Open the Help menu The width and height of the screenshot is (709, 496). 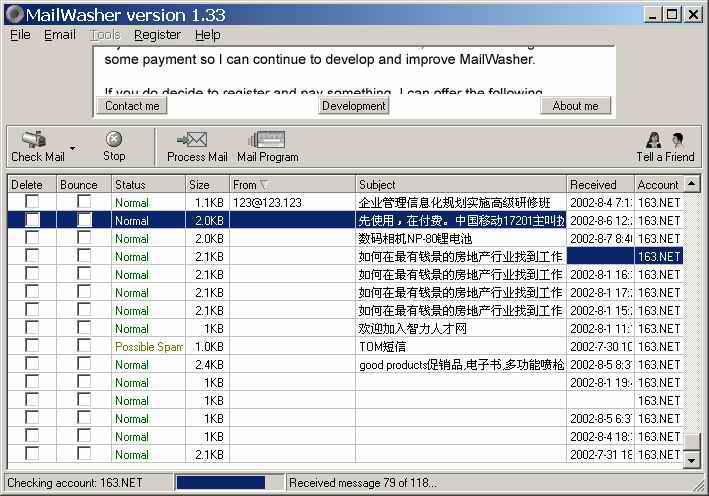208,35
